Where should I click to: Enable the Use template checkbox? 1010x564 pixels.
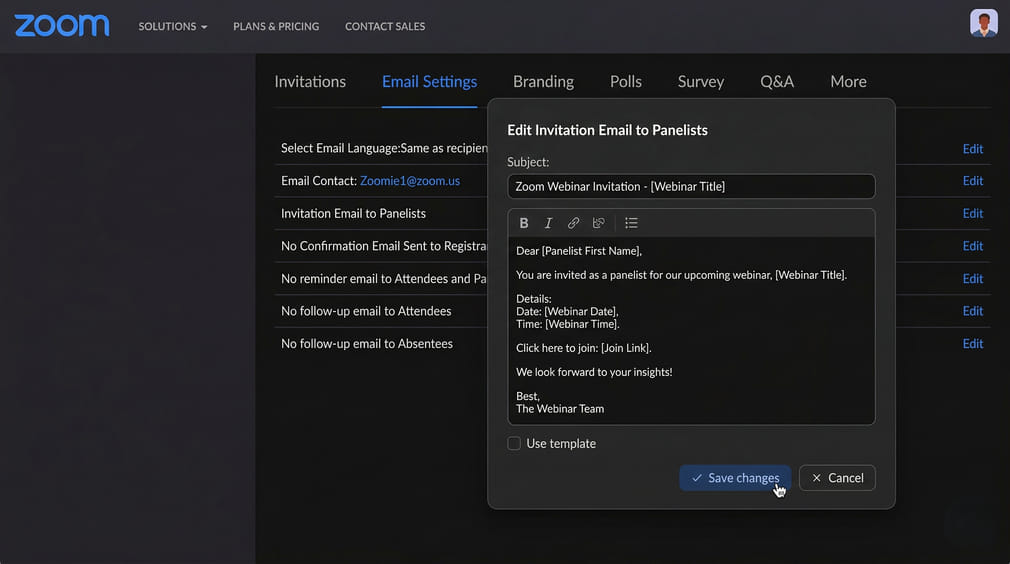[514, 443]
